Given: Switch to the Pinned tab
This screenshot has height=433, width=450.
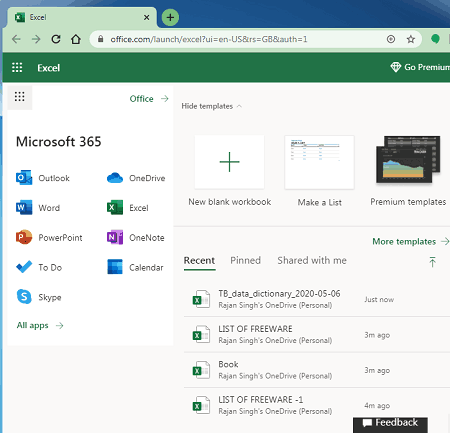Looking at the screenshot, I should [x=245, y=260].
